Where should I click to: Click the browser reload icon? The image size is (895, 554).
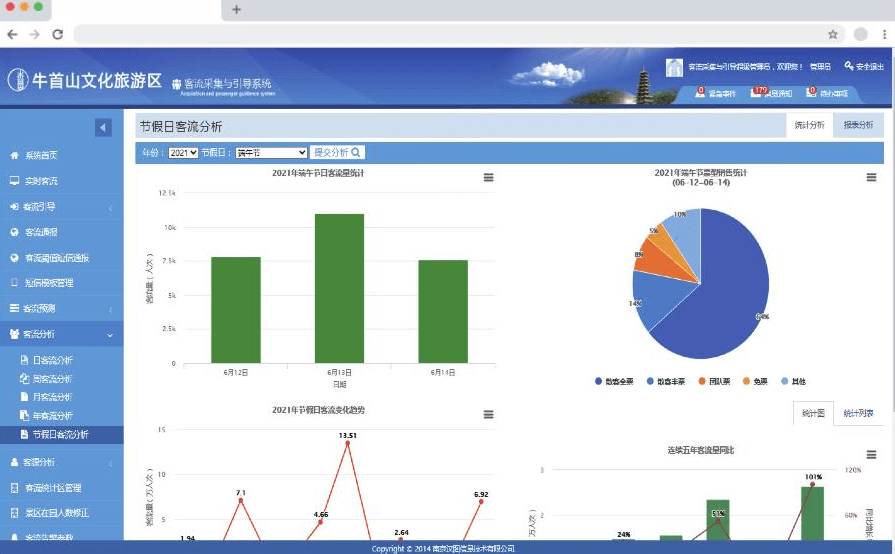pyautogui.click(x=57, y=34)
